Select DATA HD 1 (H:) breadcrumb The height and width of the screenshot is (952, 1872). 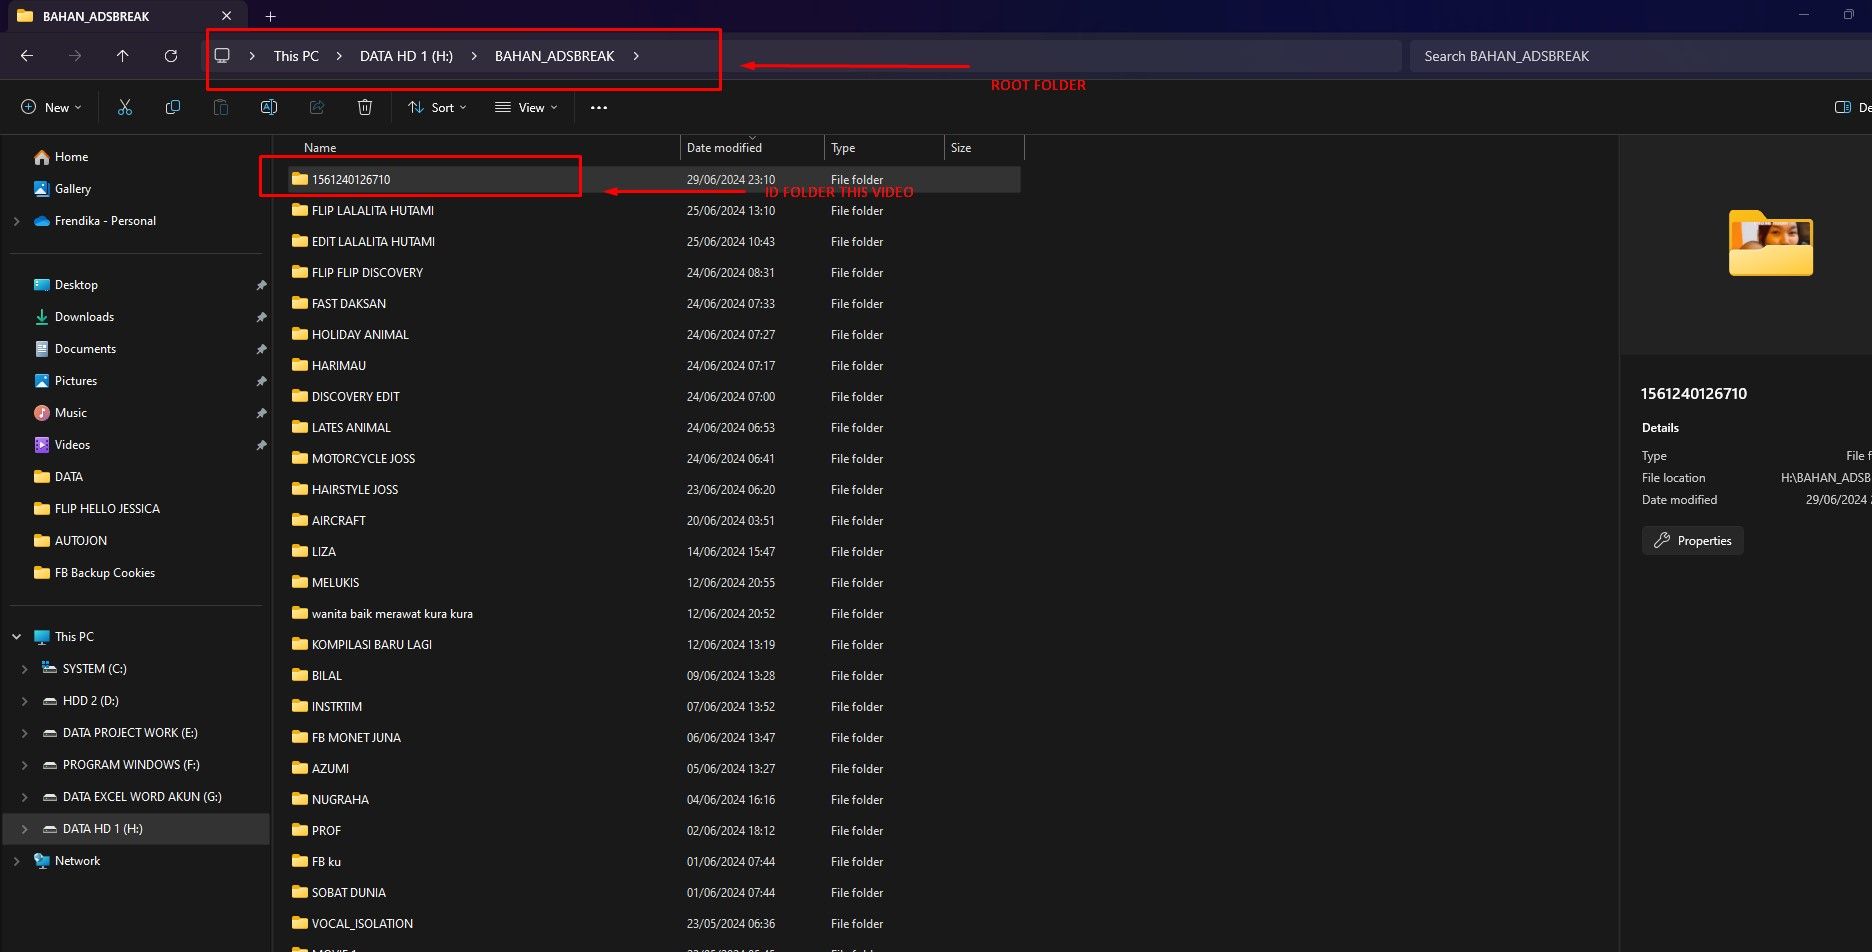tap(406, 56)
